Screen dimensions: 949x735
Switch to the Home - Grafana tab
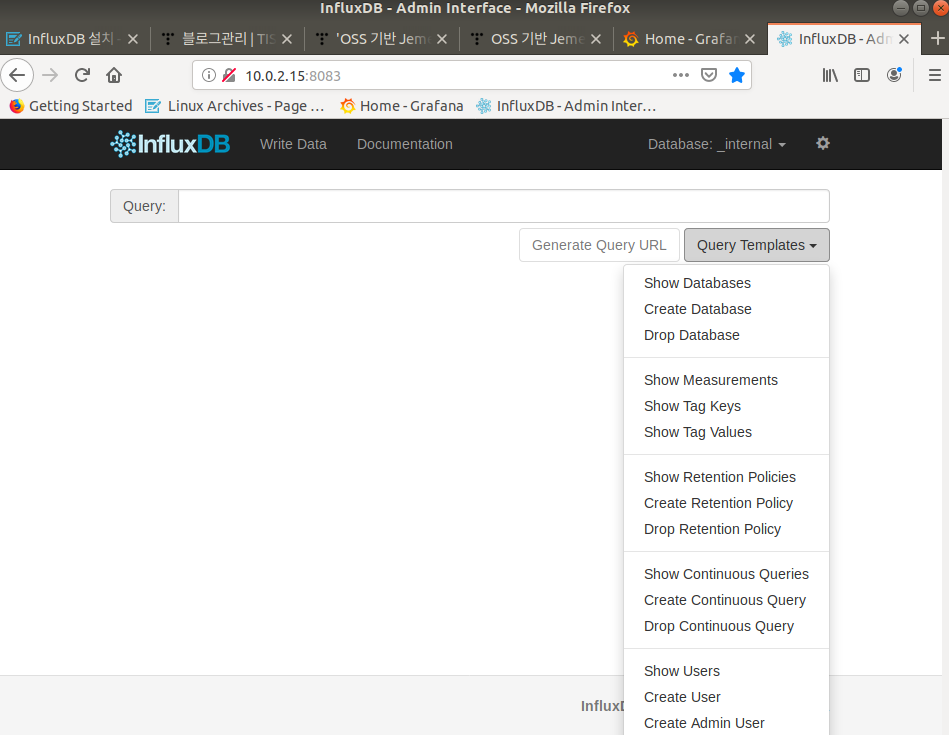tap(688, 39)
